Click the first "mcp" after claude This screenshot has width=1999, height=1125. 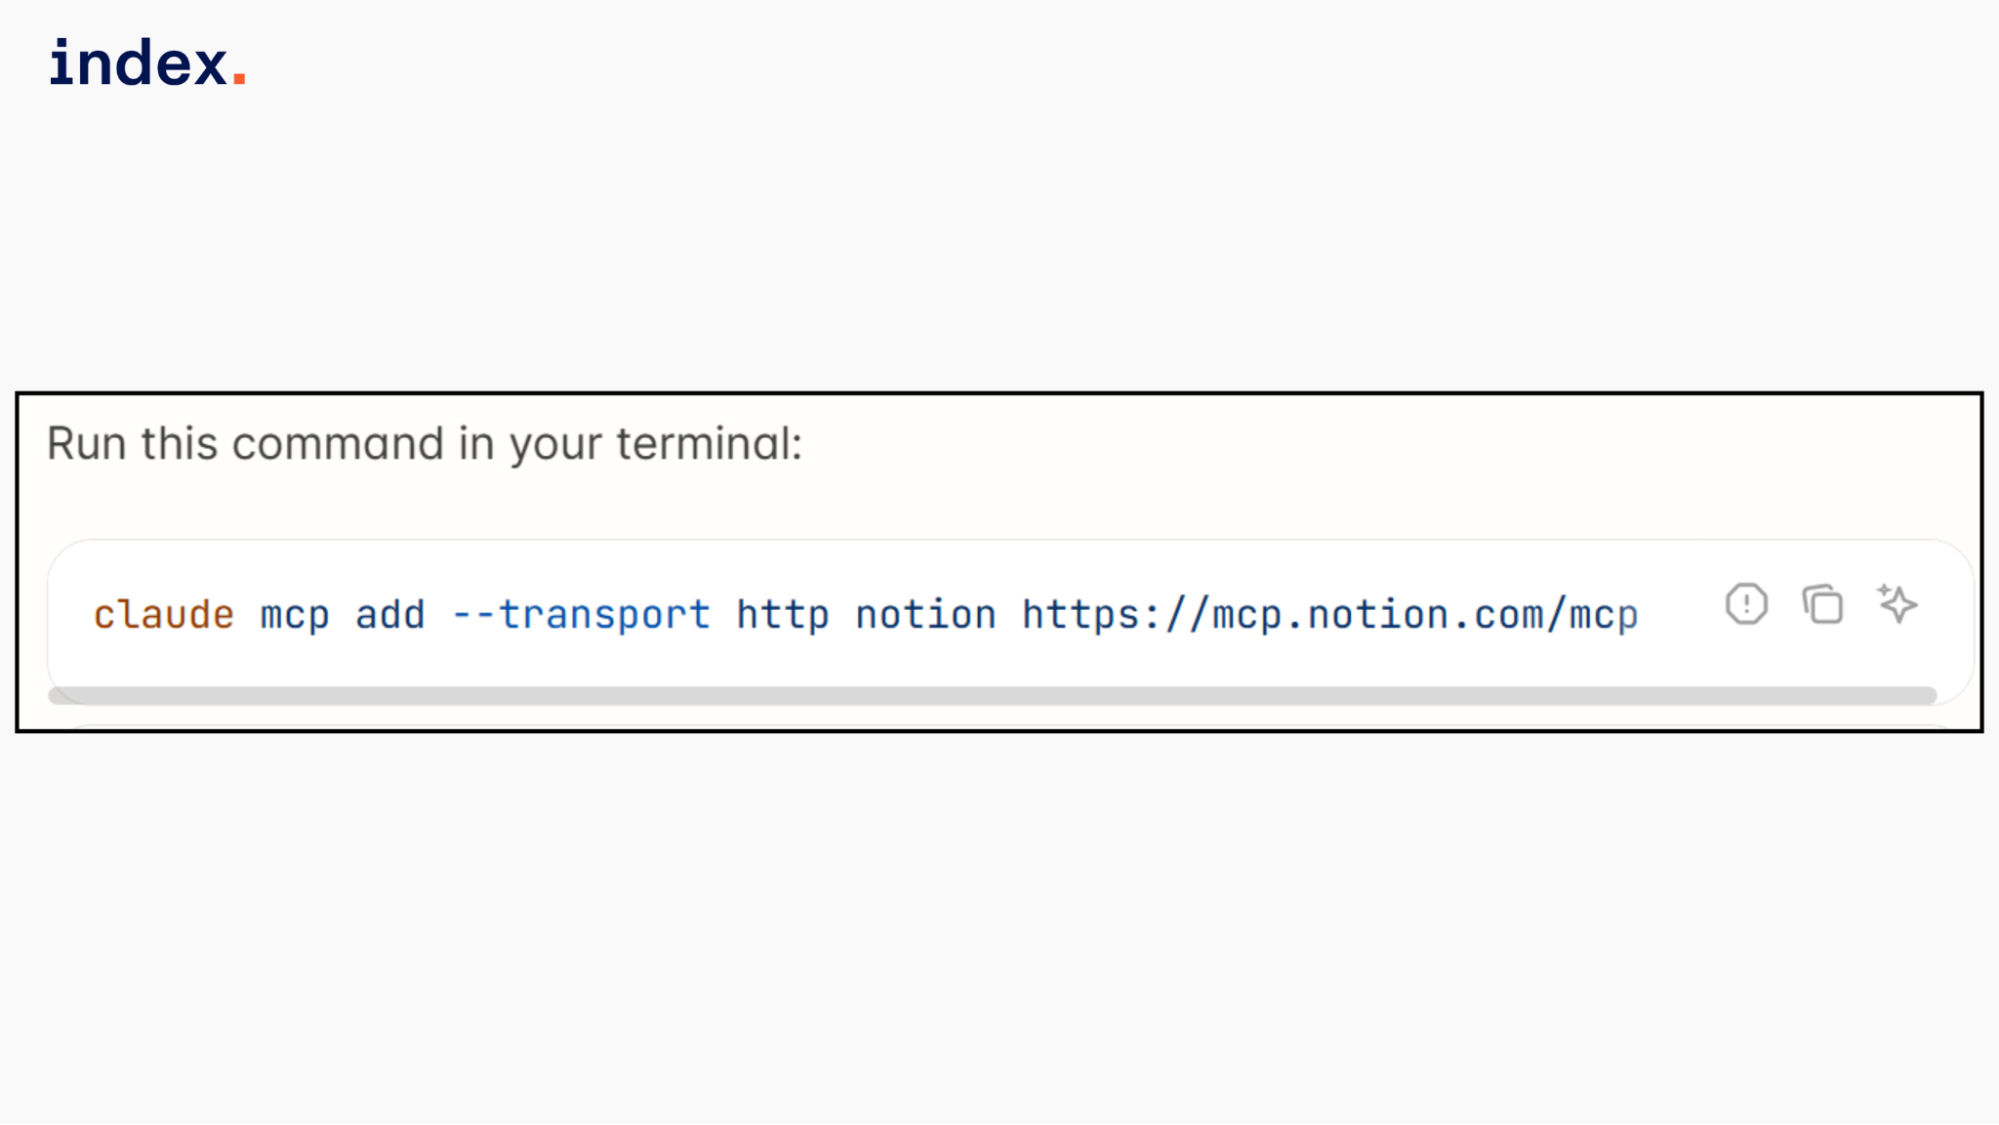tap(295, 615)
